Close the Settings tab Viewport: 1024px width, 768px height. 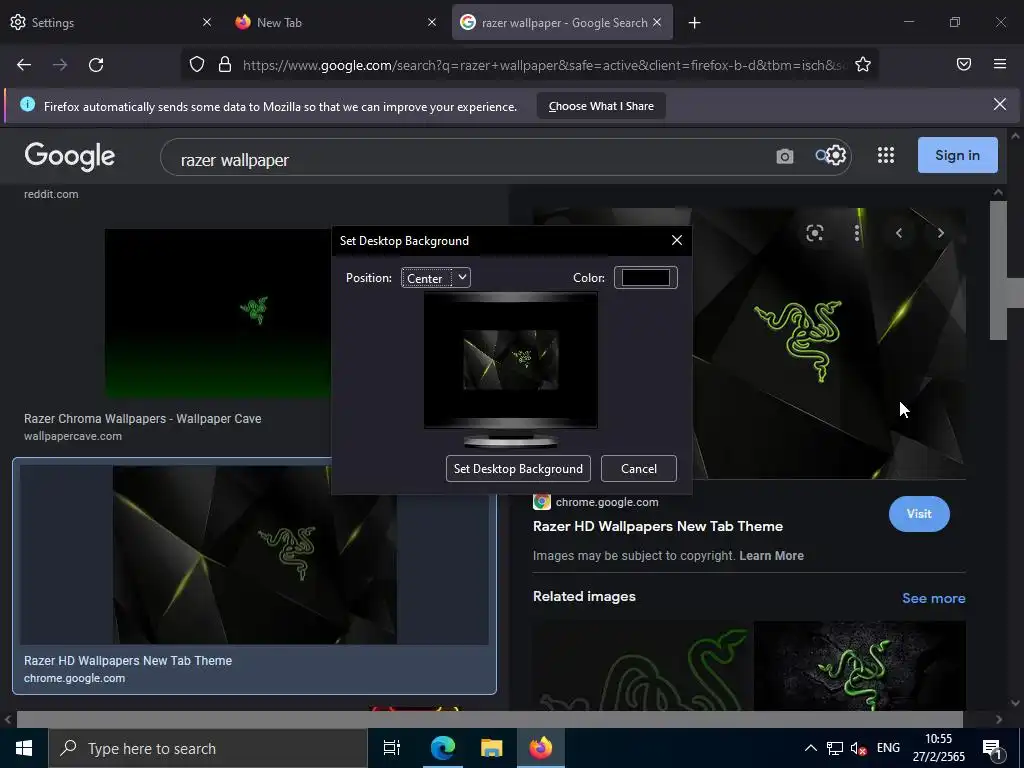(206, 22)
